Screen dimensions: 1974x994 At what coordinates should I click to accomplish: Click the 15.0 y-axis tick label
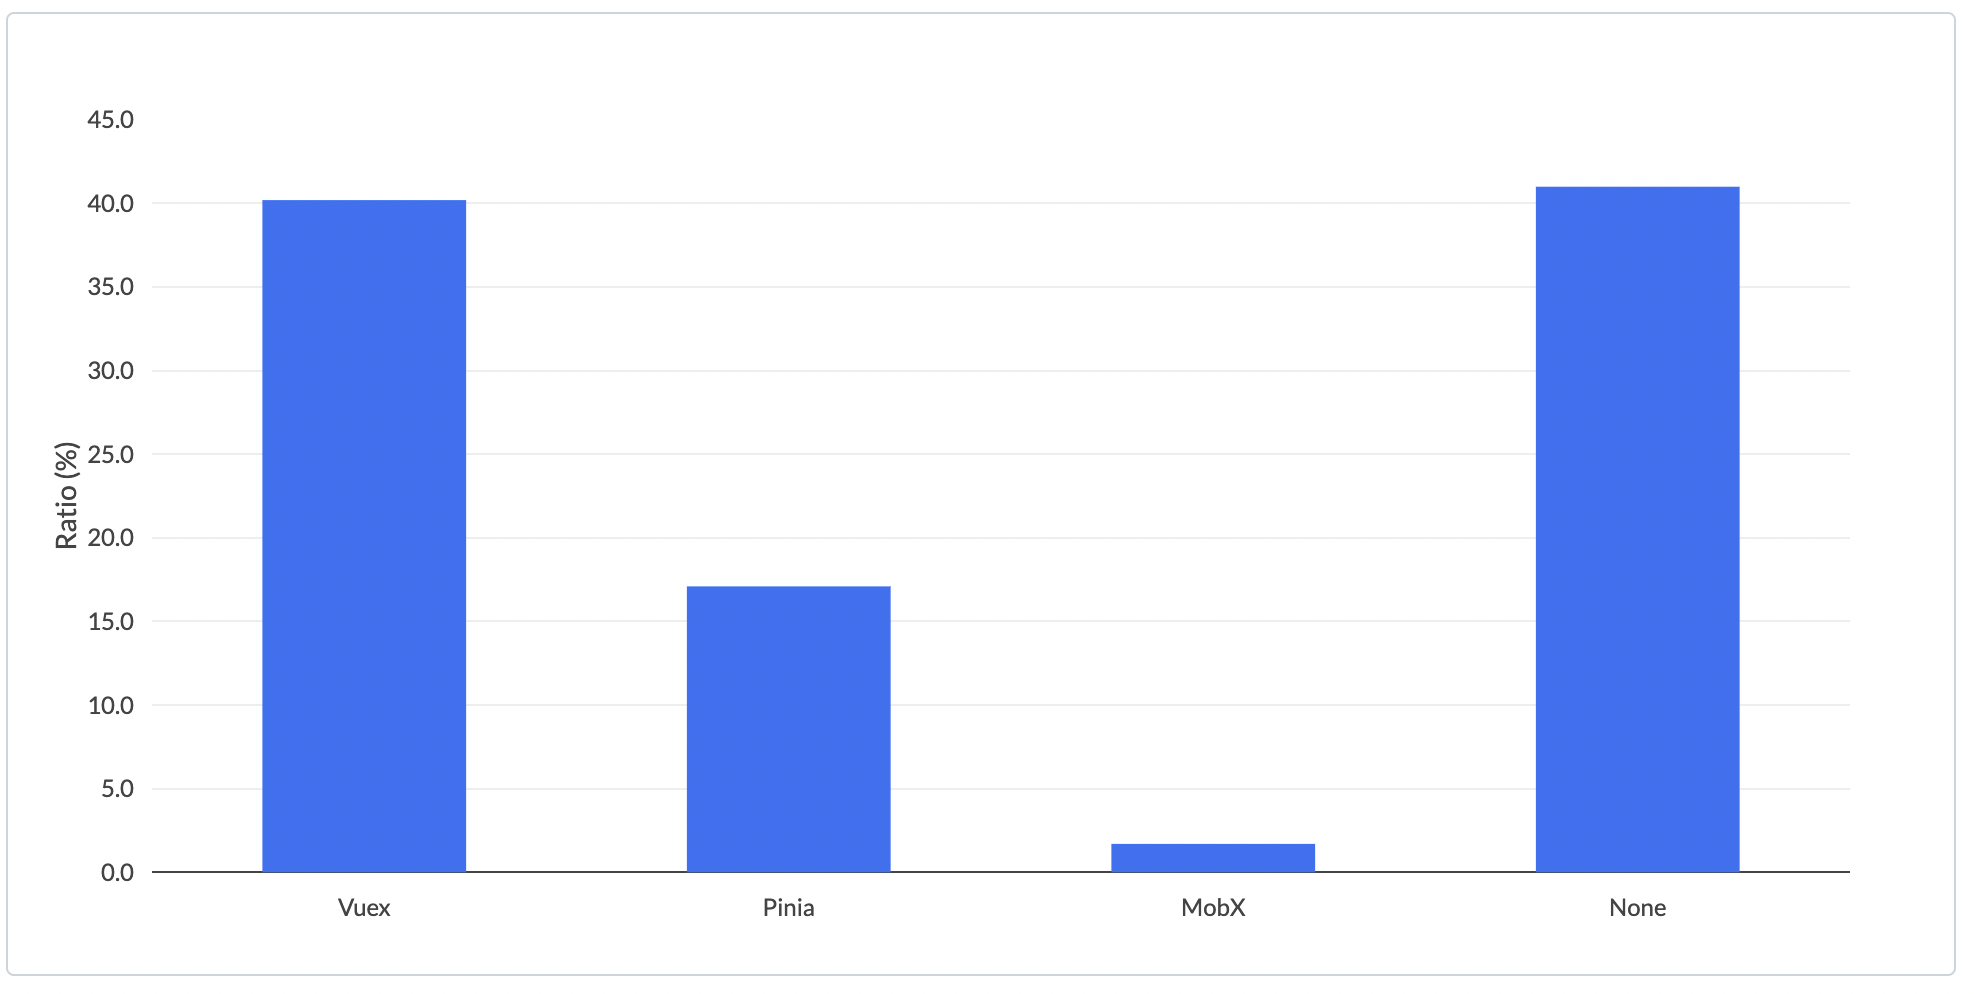click(110, 622)
